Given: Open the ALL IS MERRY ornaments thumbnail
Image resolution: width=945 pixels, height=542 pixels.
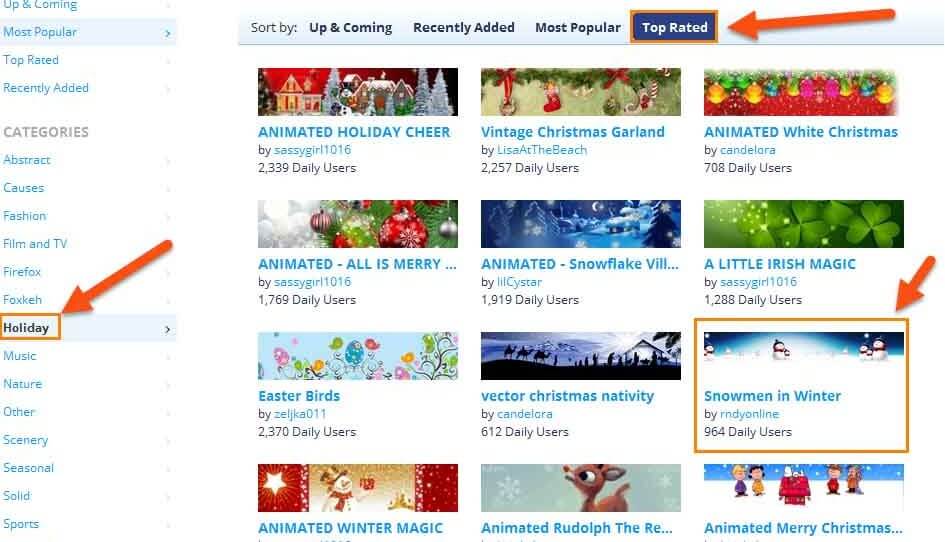Looking at the screenshot, I should 357,224.
